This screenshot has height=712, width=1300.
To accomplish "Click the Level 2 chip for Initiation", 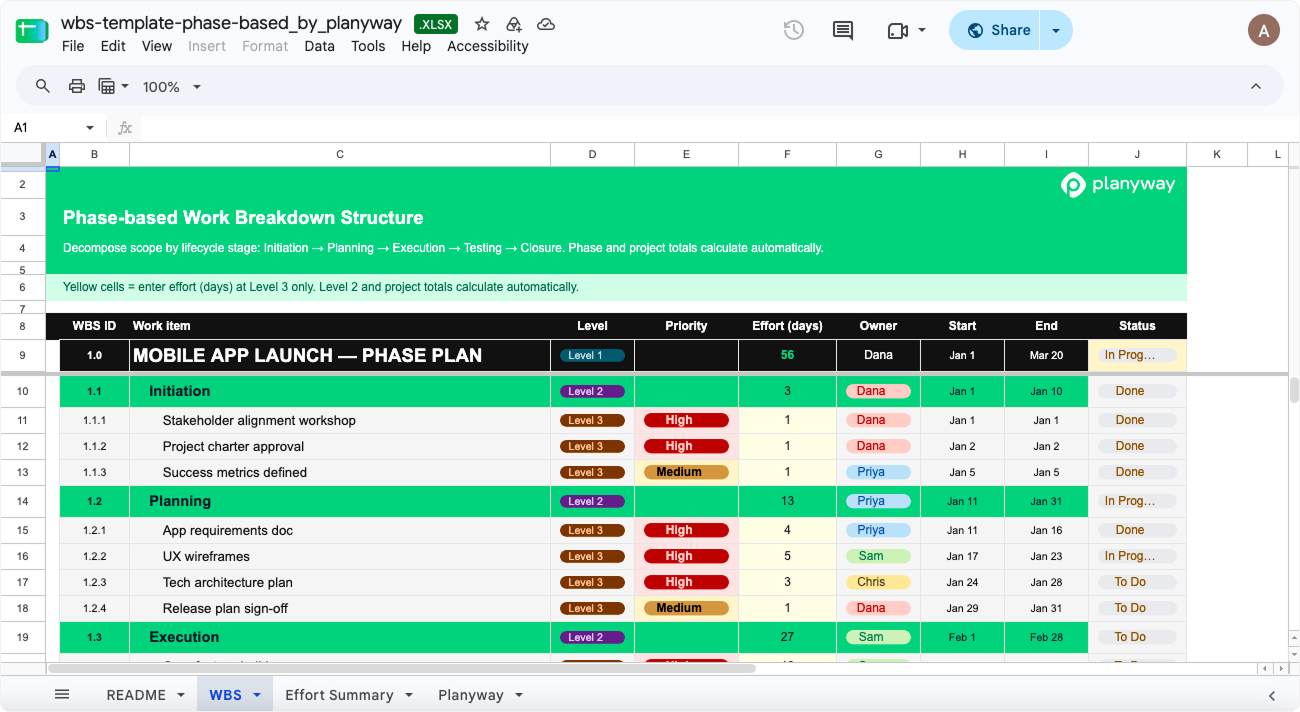I will coord(592,391).
